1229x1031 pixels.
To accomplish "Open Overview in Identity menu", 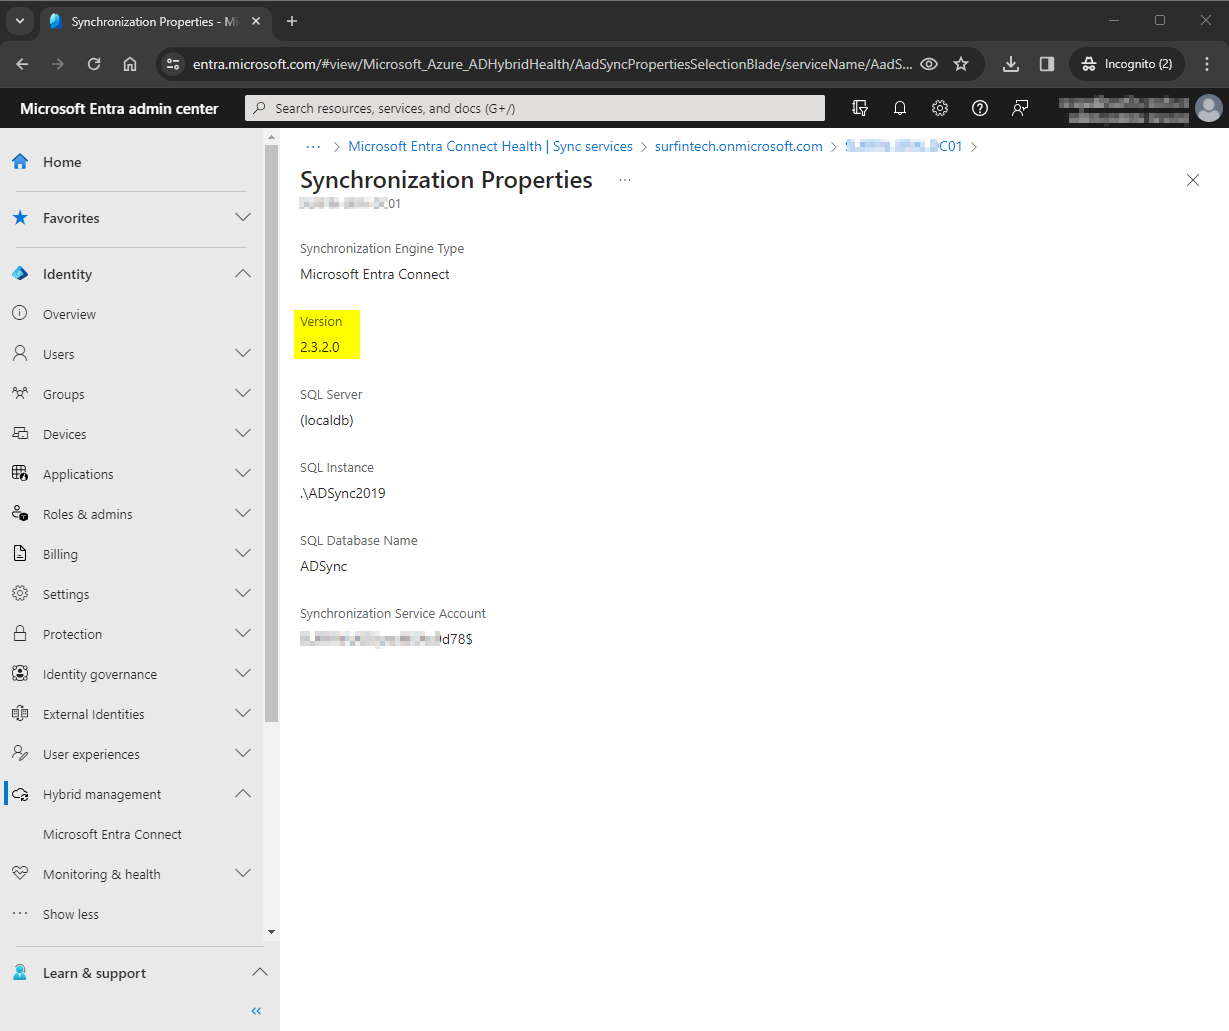I will click(x=69, y=314).
